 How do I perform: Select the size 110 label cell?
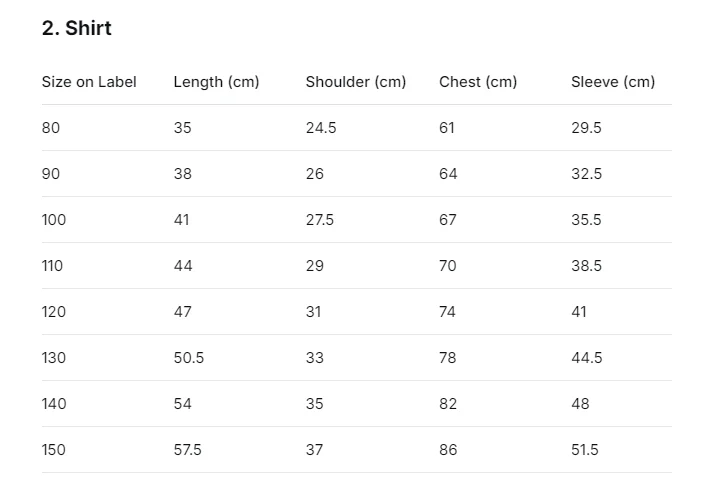point(52,266)
